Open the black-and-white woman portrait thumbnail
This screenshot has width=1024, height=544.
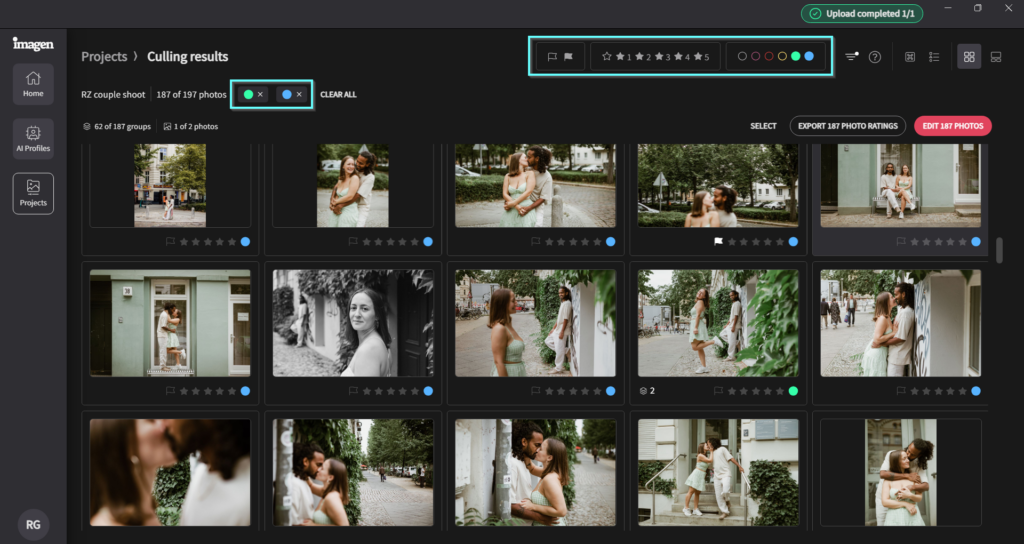point(353,323)
